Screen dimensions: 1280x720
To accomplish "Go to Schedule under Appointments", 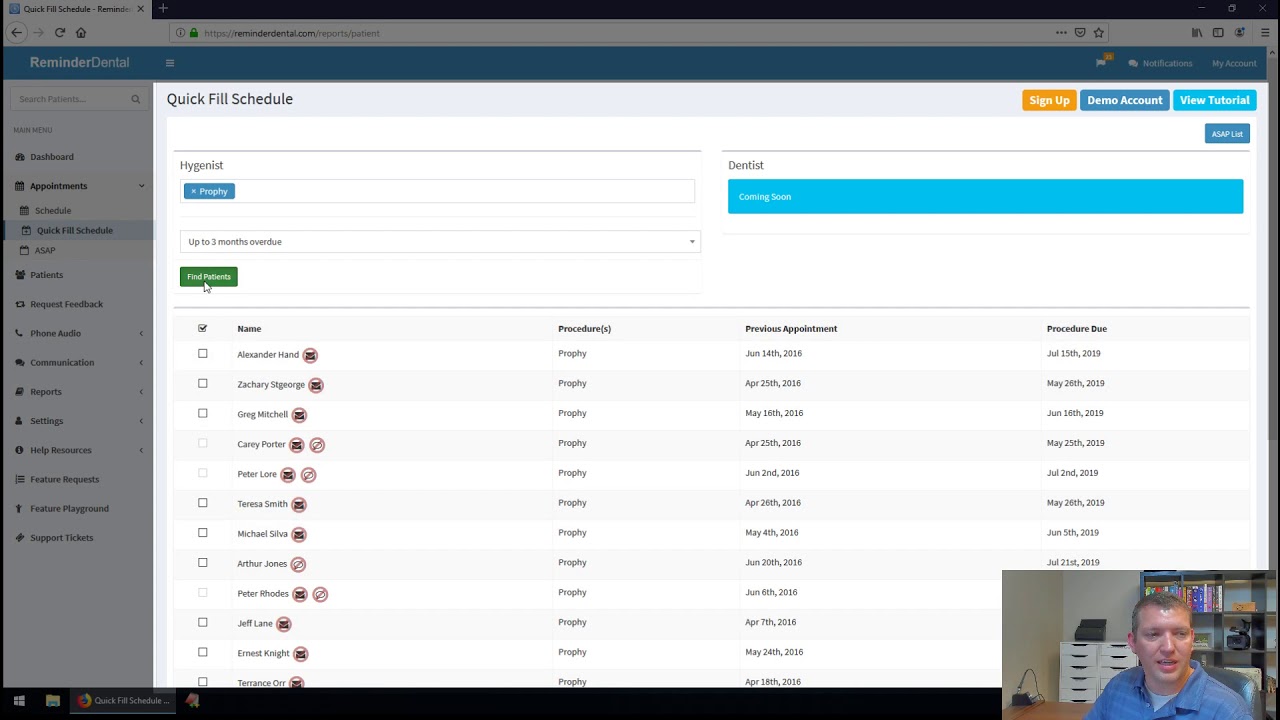I will (53, 211).
